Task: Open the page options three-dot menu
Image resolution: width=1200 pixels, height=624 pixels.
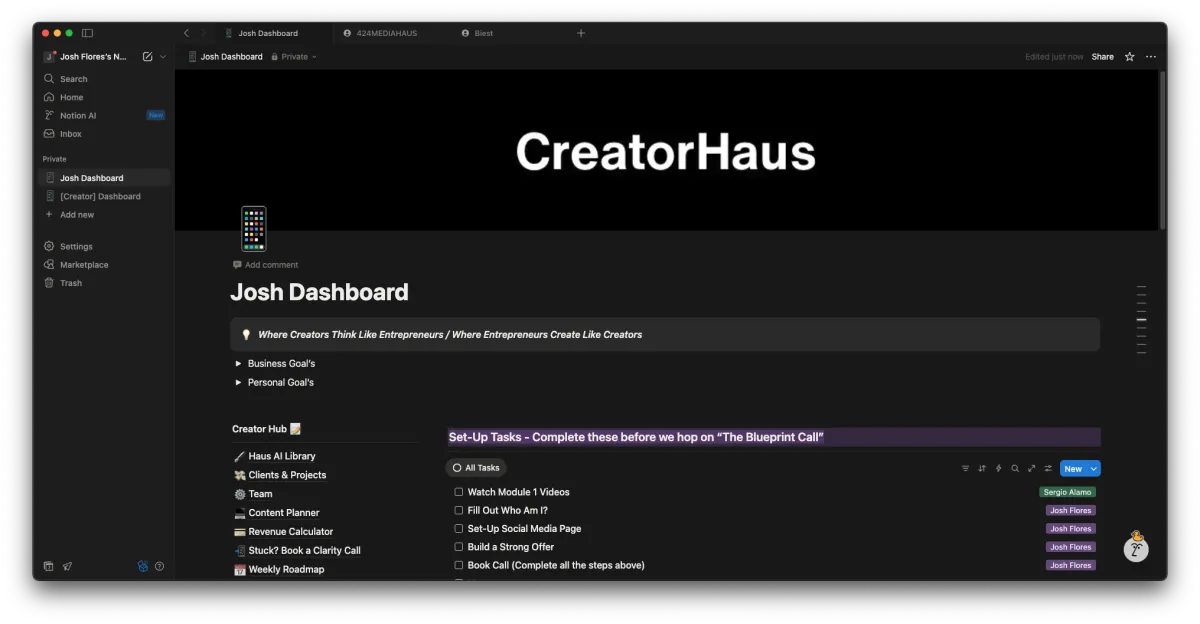Action: [1151, 57]
